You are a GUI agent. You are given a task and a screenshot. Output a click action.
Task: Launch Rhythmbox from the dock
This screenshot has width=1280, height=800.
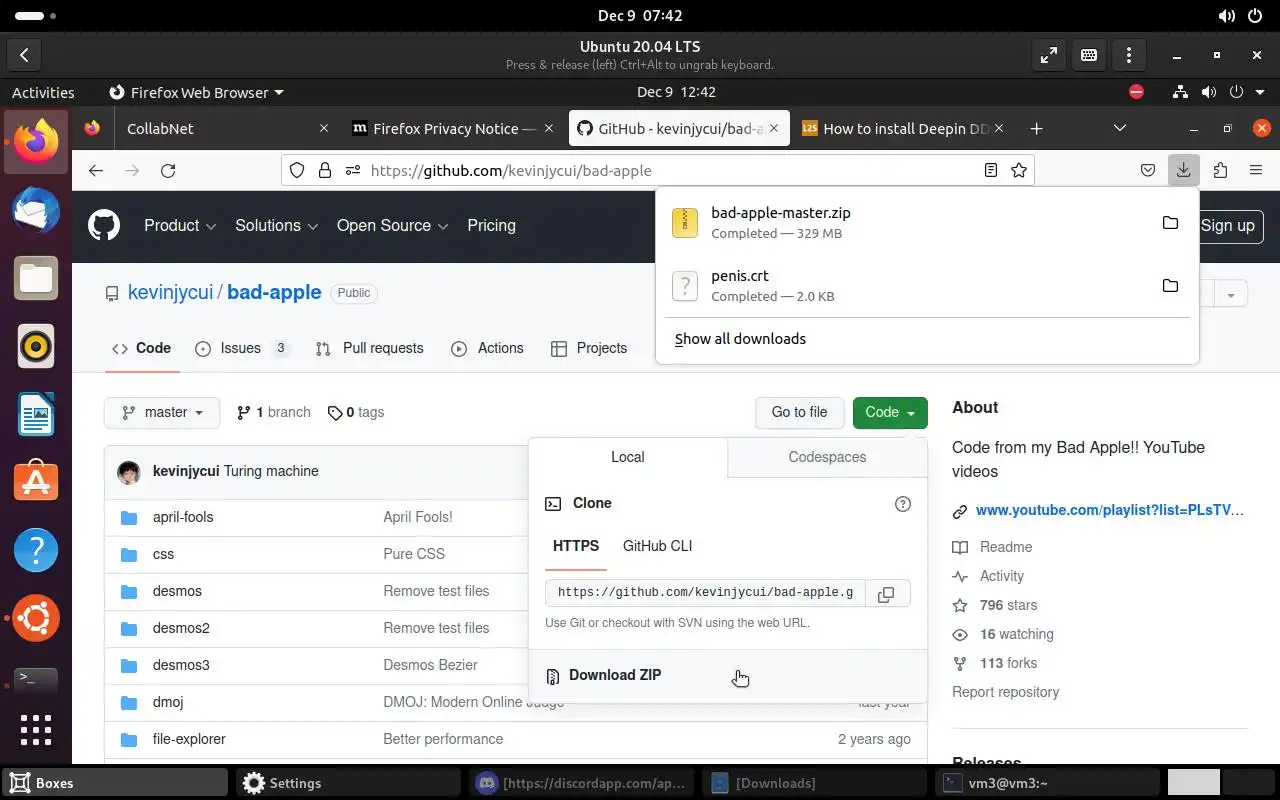pos(36,347)
